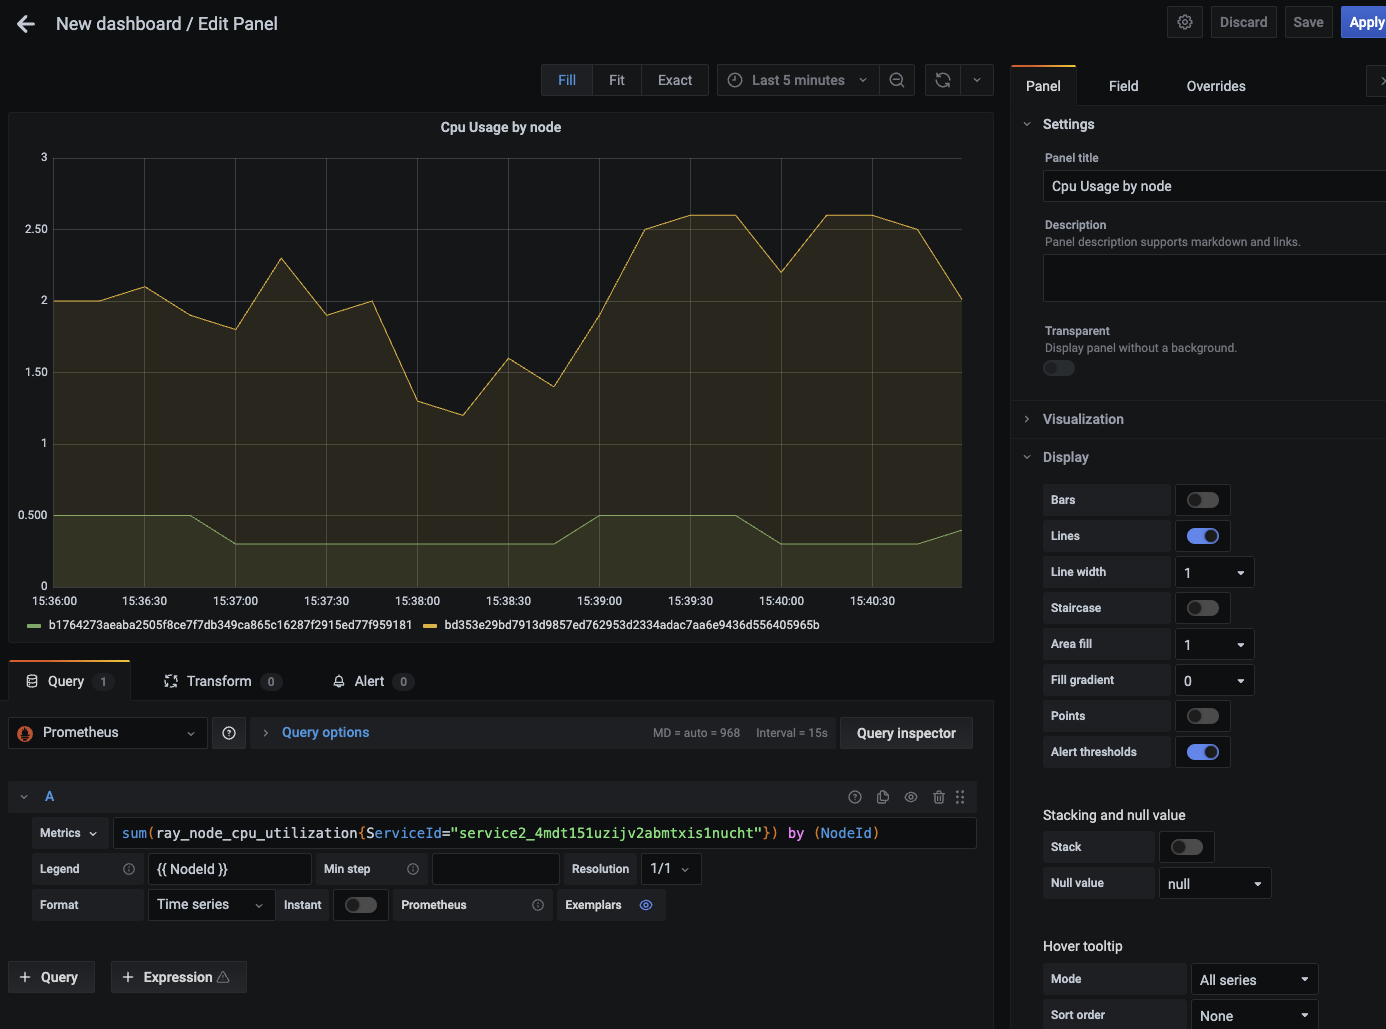Open refresh interval dropdown arrow
1386x1029 pixels.
pos(977,80)
